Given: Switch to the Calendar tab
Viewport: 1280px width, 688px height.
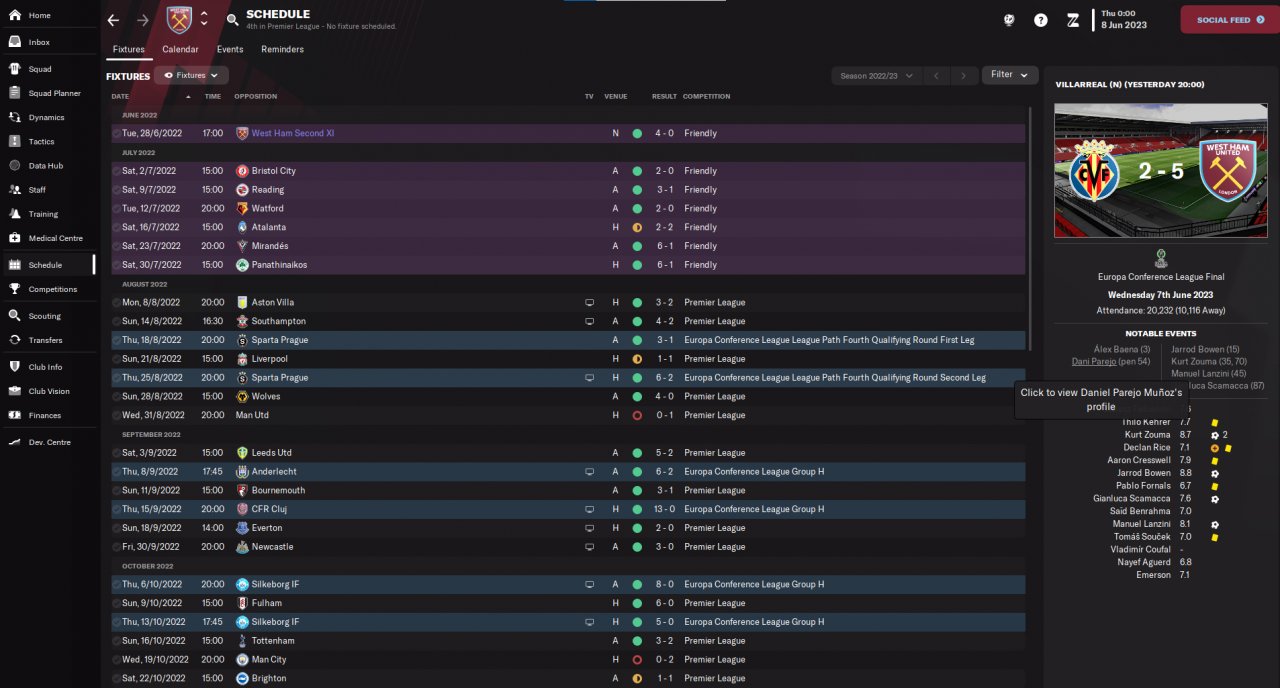Looking at the screenshot, I should coord(180,49).
